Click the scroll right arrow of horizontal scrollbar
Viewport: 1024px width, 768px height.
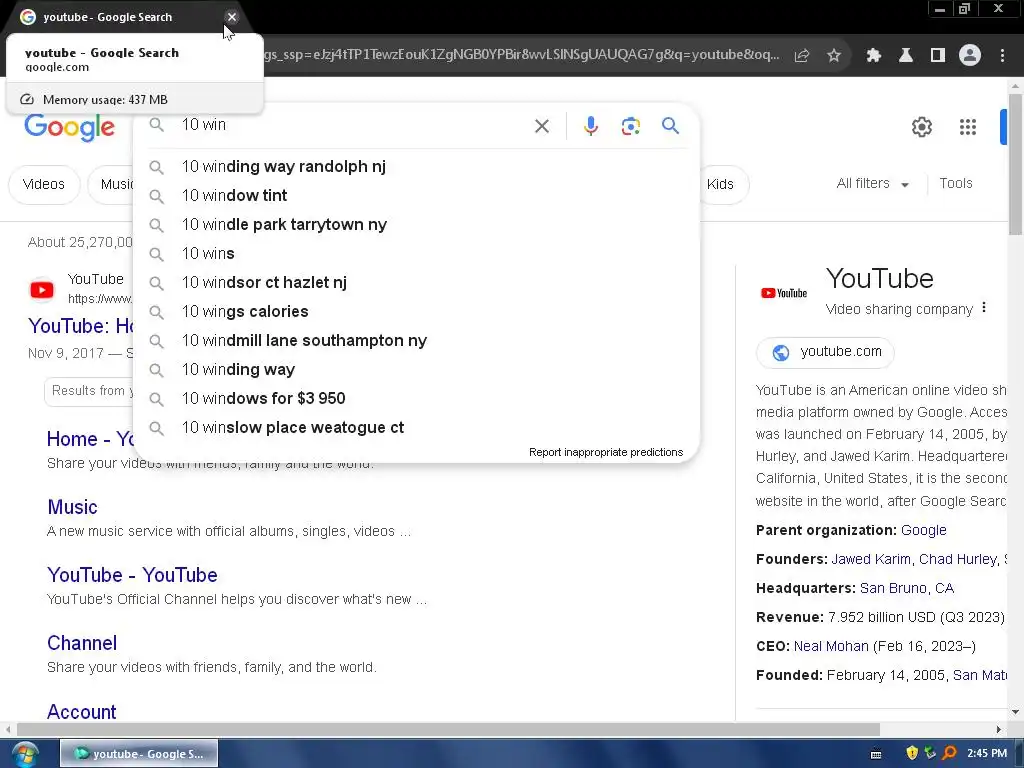pyautogui.click(x=999, y=729)
